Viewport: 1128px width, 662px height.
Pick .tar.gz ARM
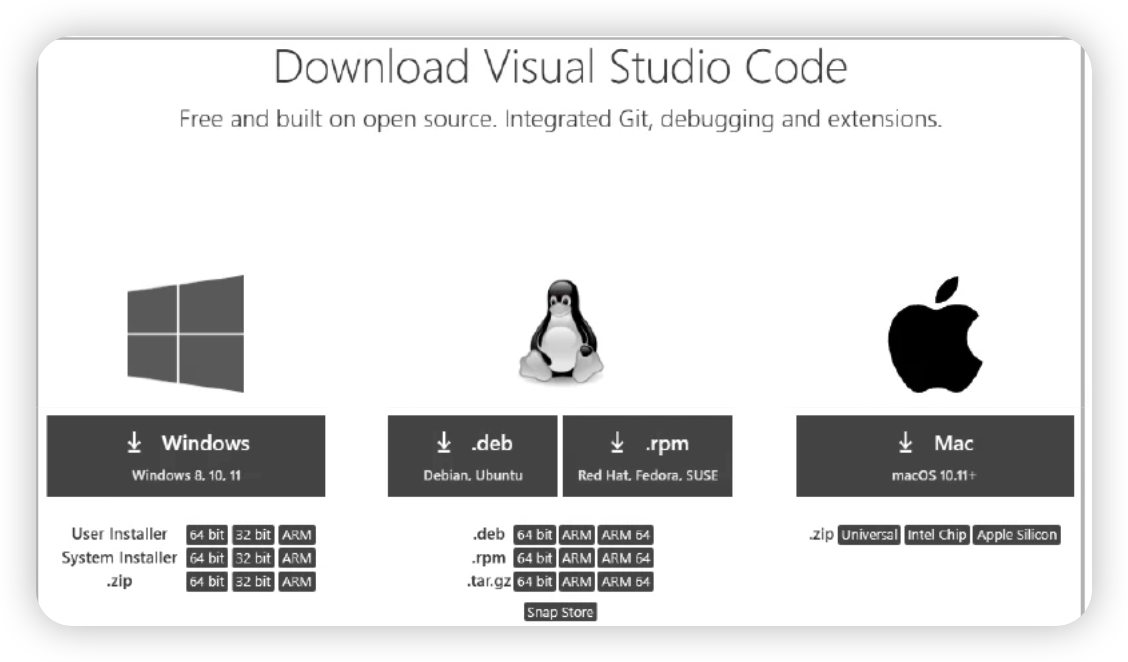(x=576, y=581)
